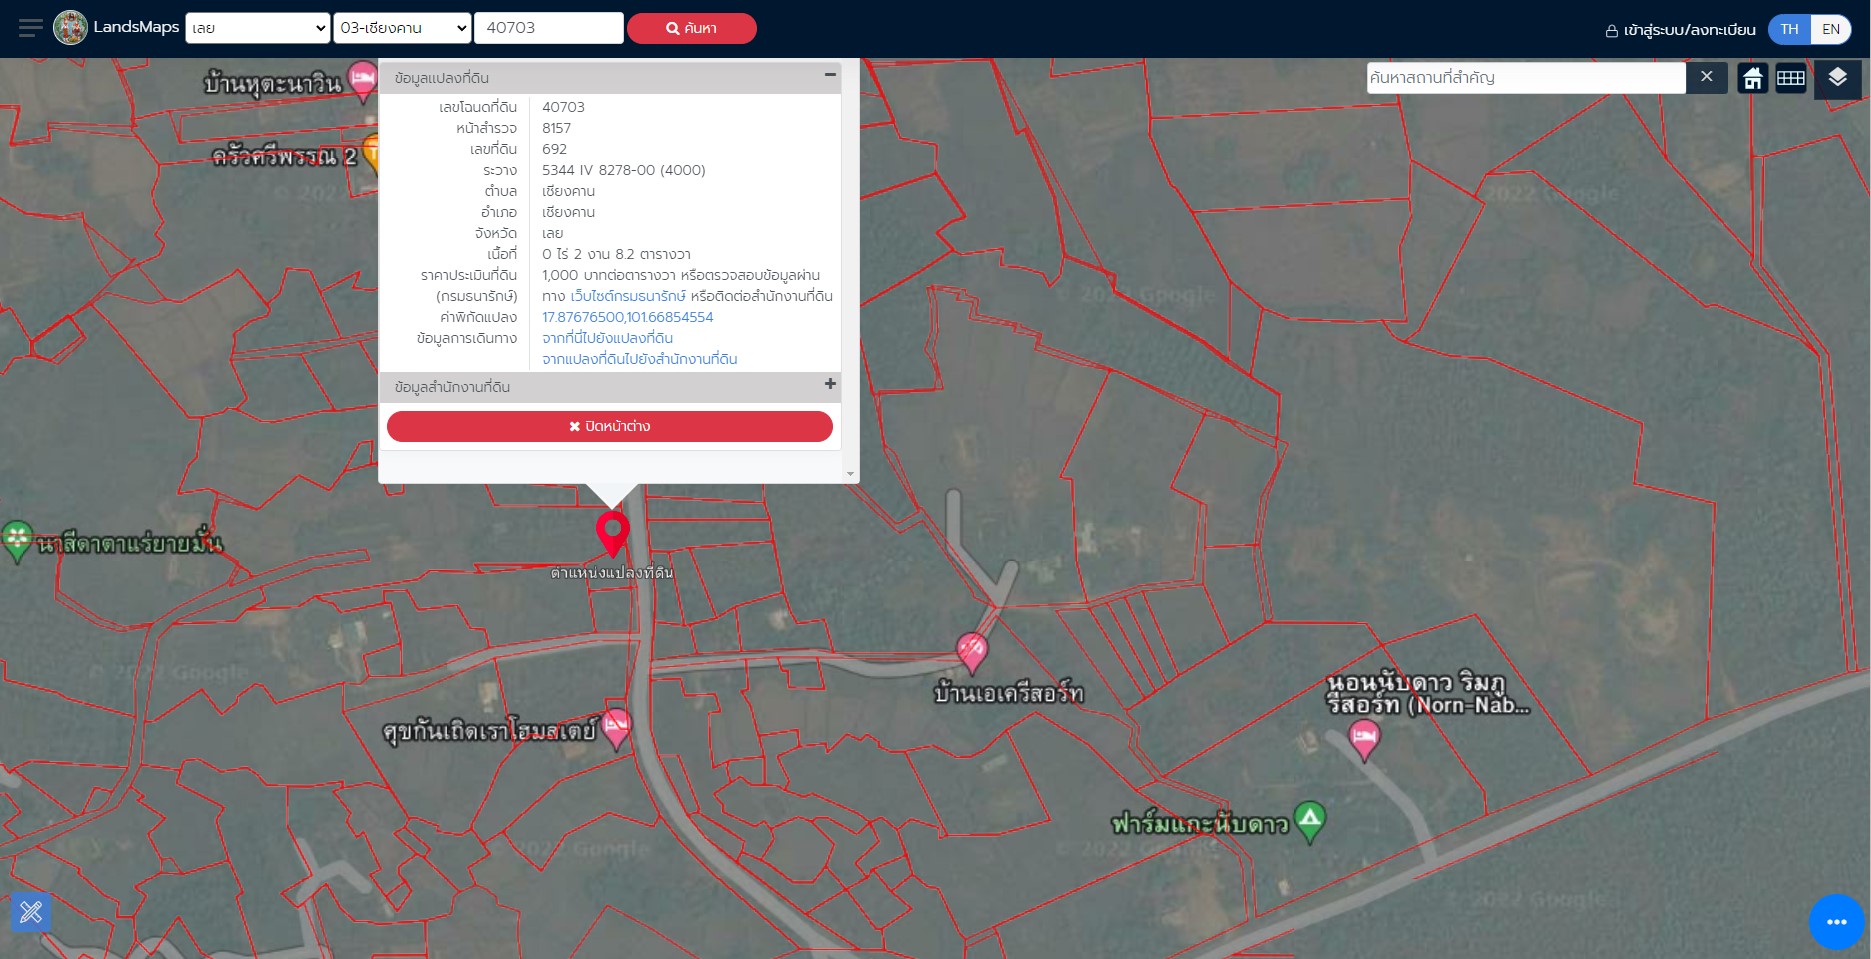Switch language to TH

(1789, 29)
